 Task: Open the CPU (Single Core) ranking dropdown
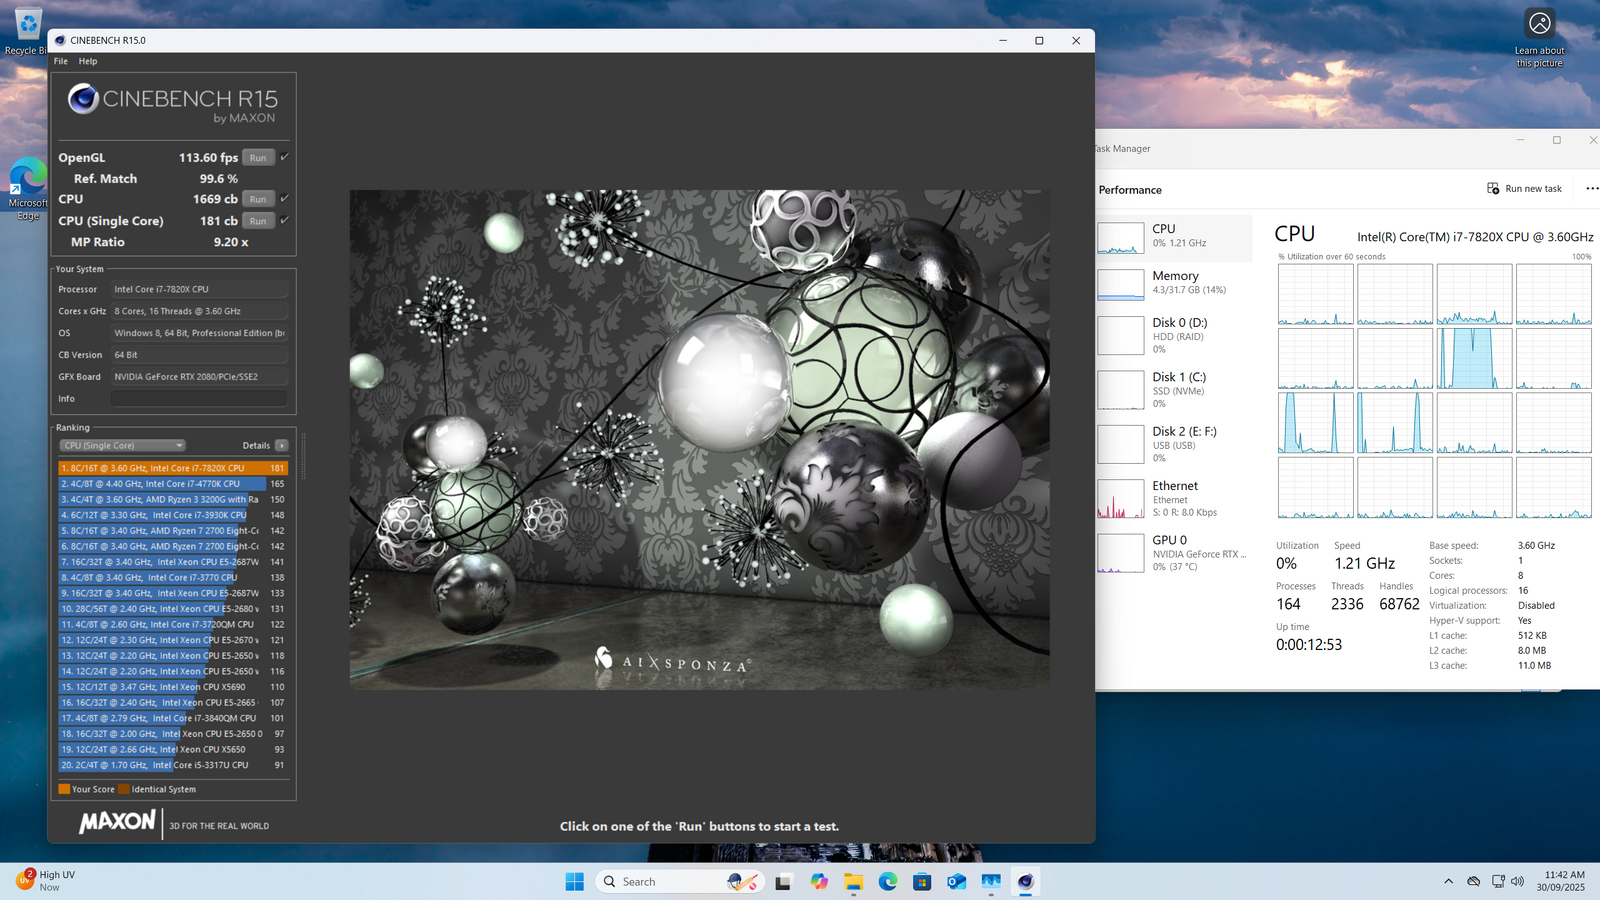click(x=123, y=446)
